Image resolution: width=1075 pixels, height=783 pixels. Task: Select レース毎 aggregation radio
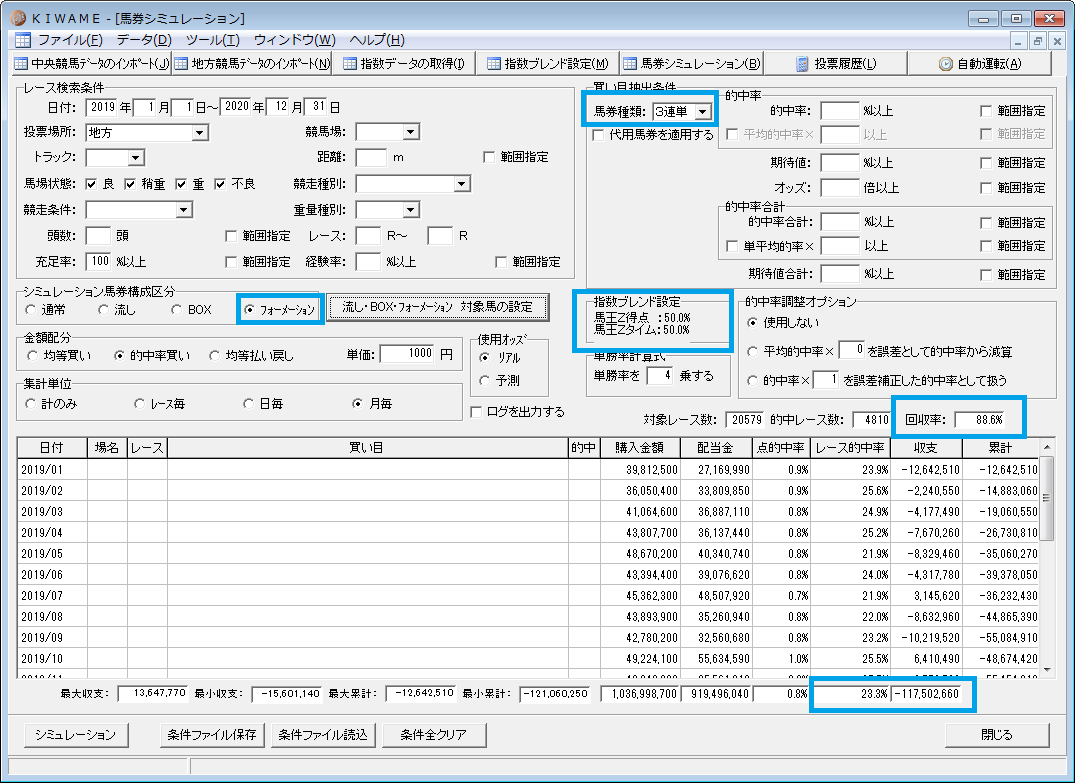point(139,404)
